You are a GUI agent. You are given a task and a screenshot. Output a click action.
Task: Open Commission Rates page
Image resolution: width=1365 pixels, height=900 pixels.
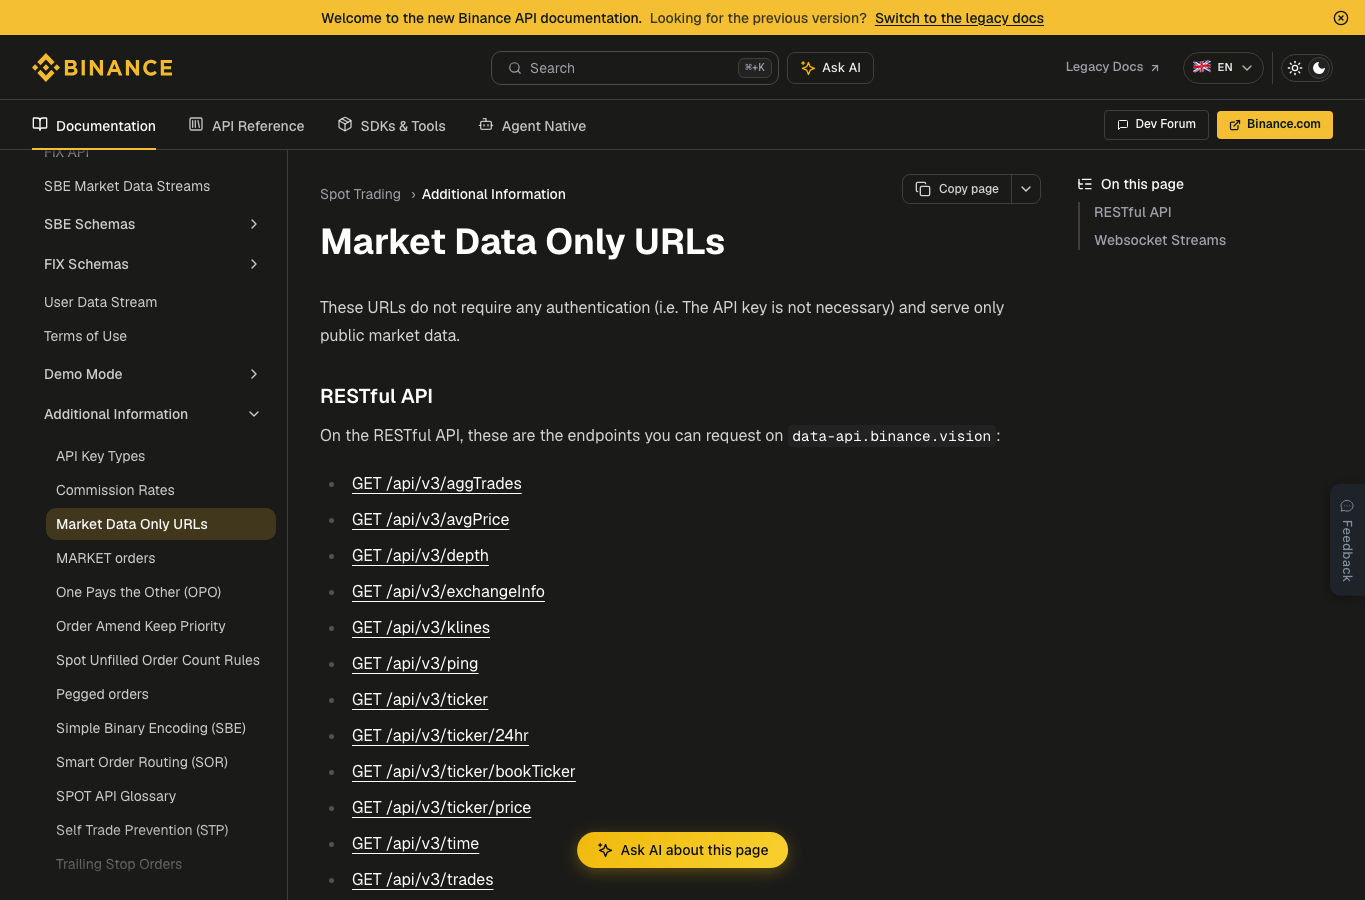pos(115,490)
